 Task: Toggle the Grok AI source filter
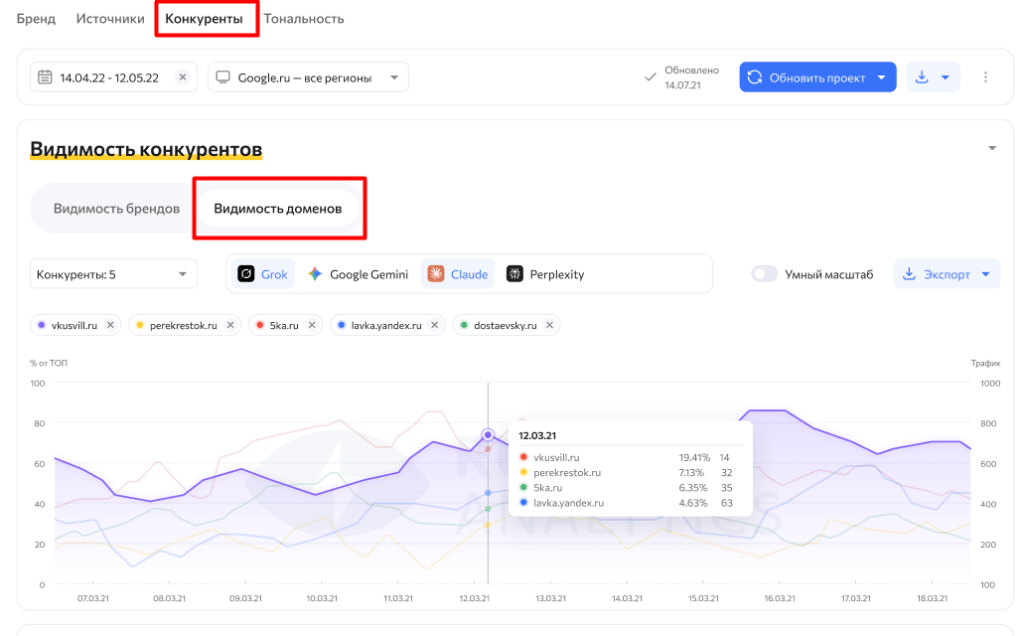coord(263,274)
